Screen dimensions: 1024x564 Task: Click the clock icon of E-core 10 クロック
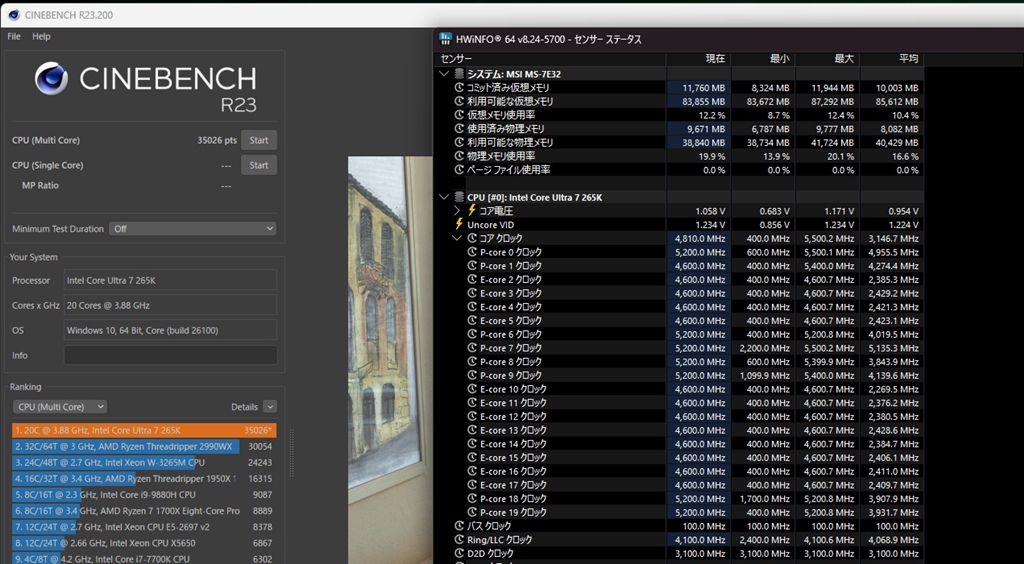pyautogui.click(x=472, y=389)
